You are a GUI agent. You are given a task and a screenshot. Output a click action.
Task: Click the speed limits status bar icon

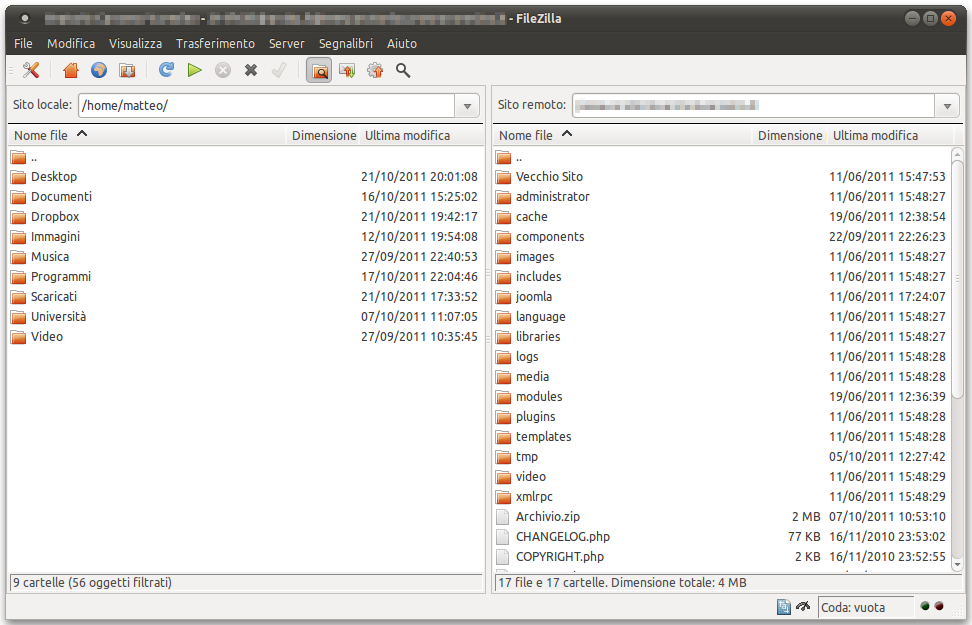tap(803, 606)
